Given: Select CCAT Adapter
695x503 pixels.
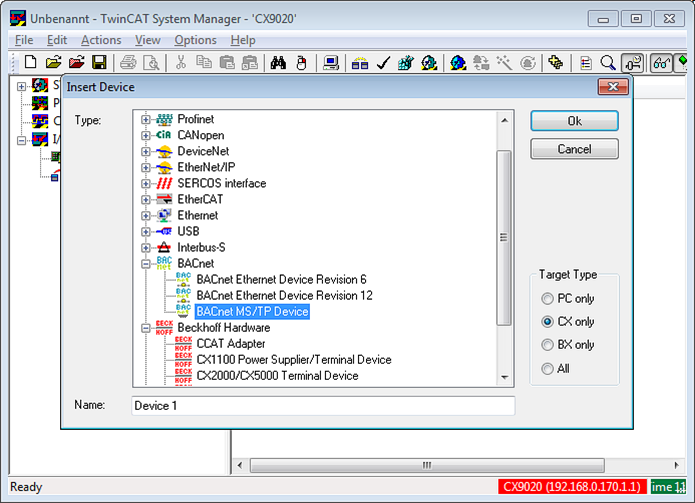Looking at the screenshot, I should tap(230, 343).
